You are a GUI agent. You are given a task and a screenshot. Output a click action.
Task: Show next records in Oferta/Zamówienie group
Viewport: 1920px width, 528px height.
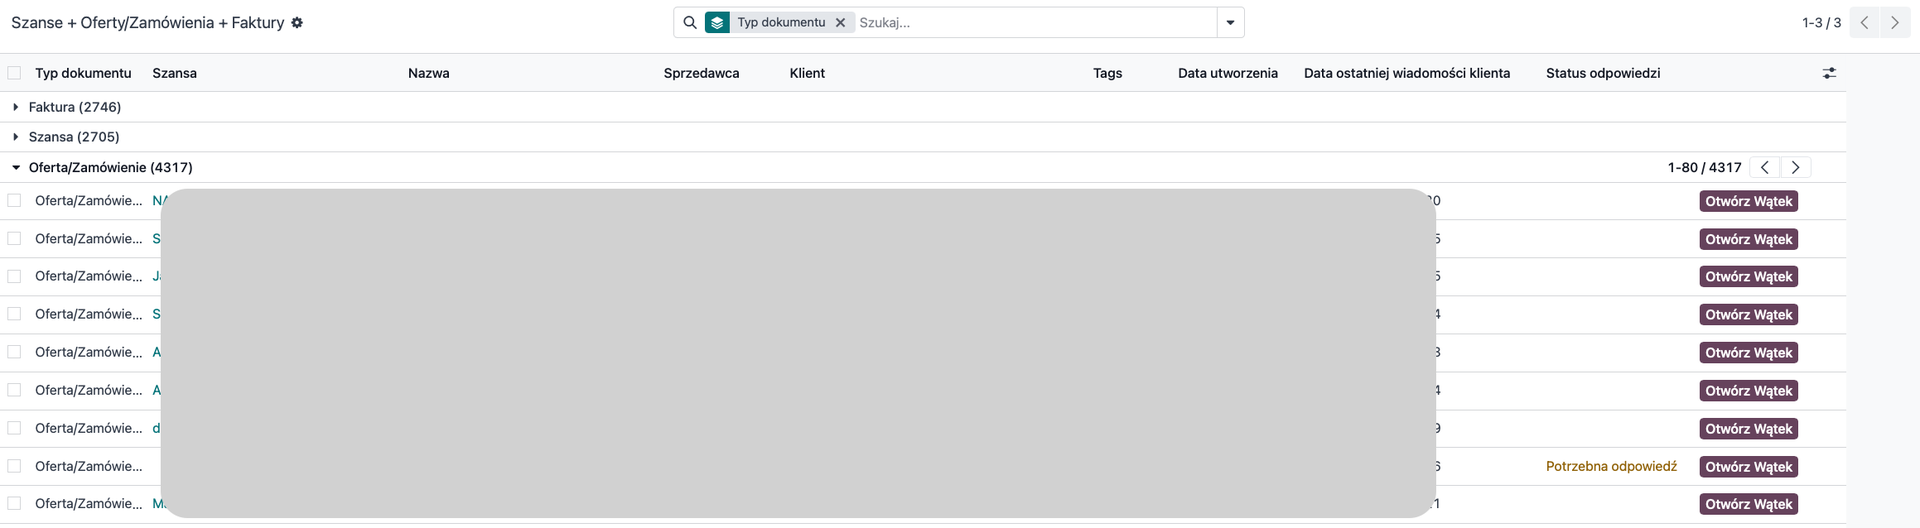tap(1795, 168)
